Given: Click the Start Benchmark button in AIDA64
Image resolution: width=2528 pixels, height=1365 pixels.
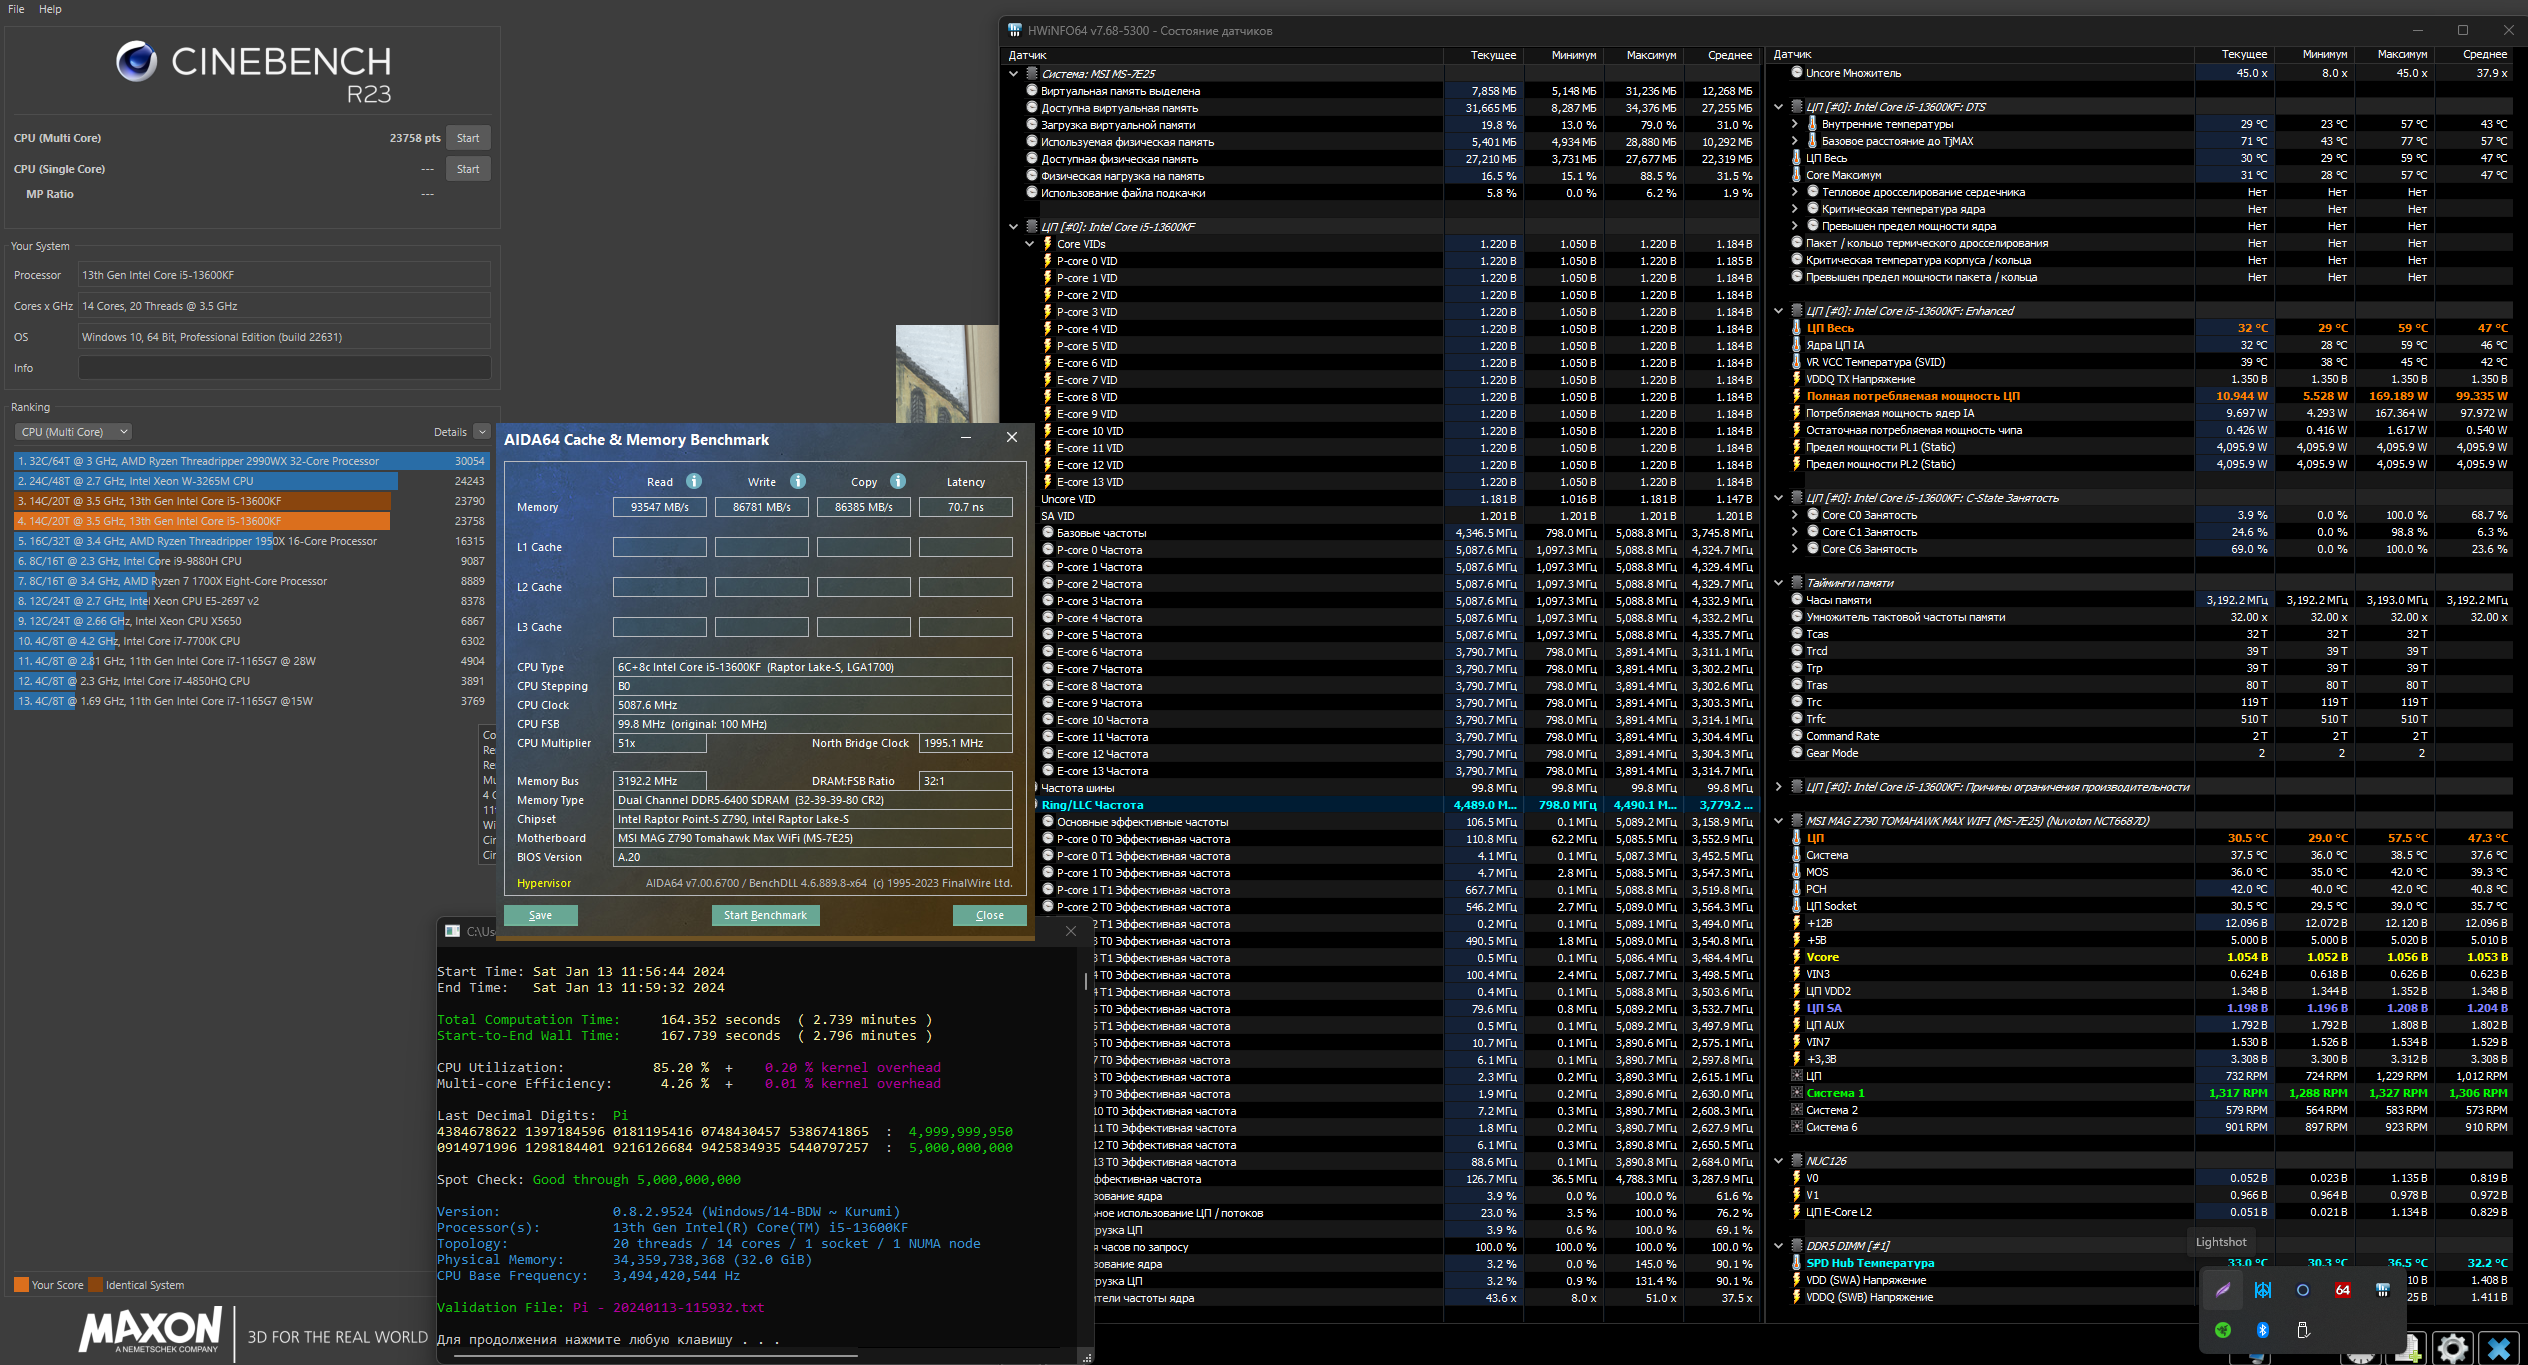Looking at the screenshot, I should point(765,915).
